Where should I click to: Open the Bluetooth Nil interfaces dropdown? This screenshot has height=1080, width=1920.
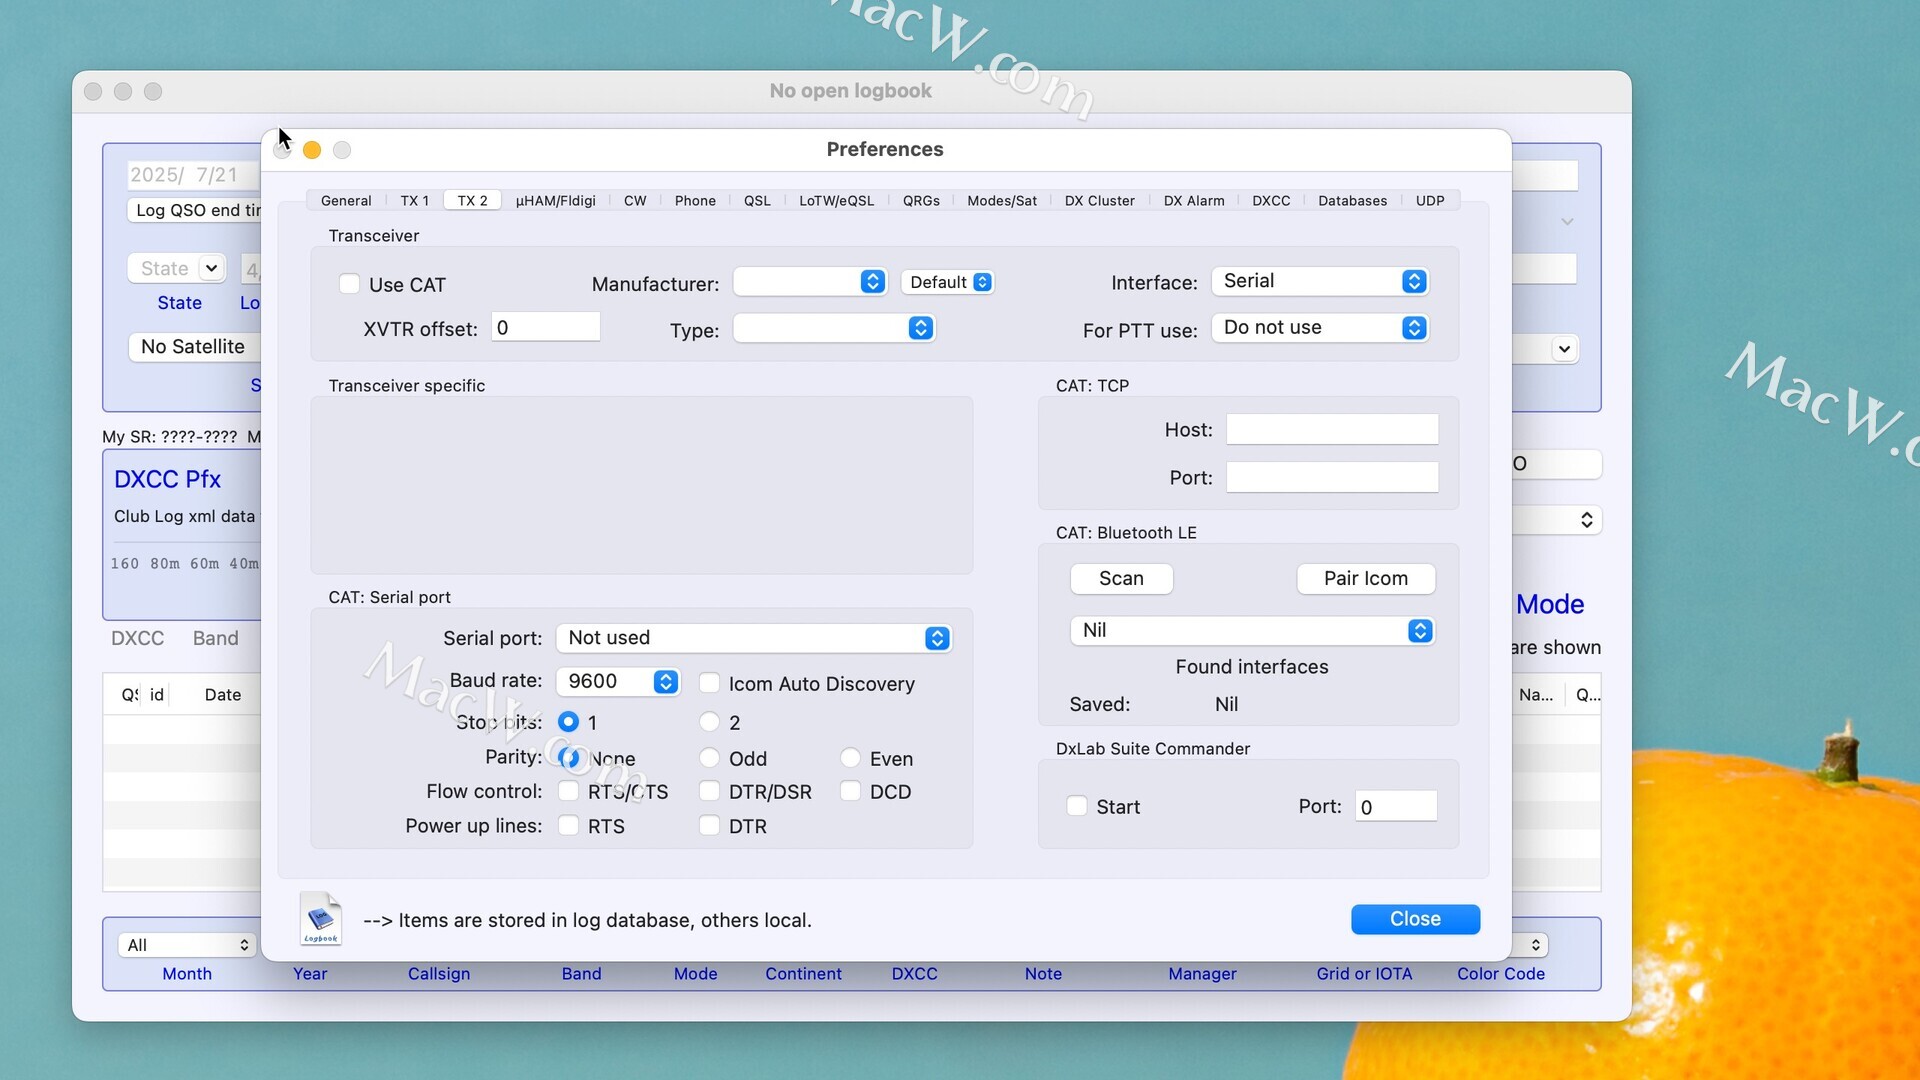tap(1252, 630)
